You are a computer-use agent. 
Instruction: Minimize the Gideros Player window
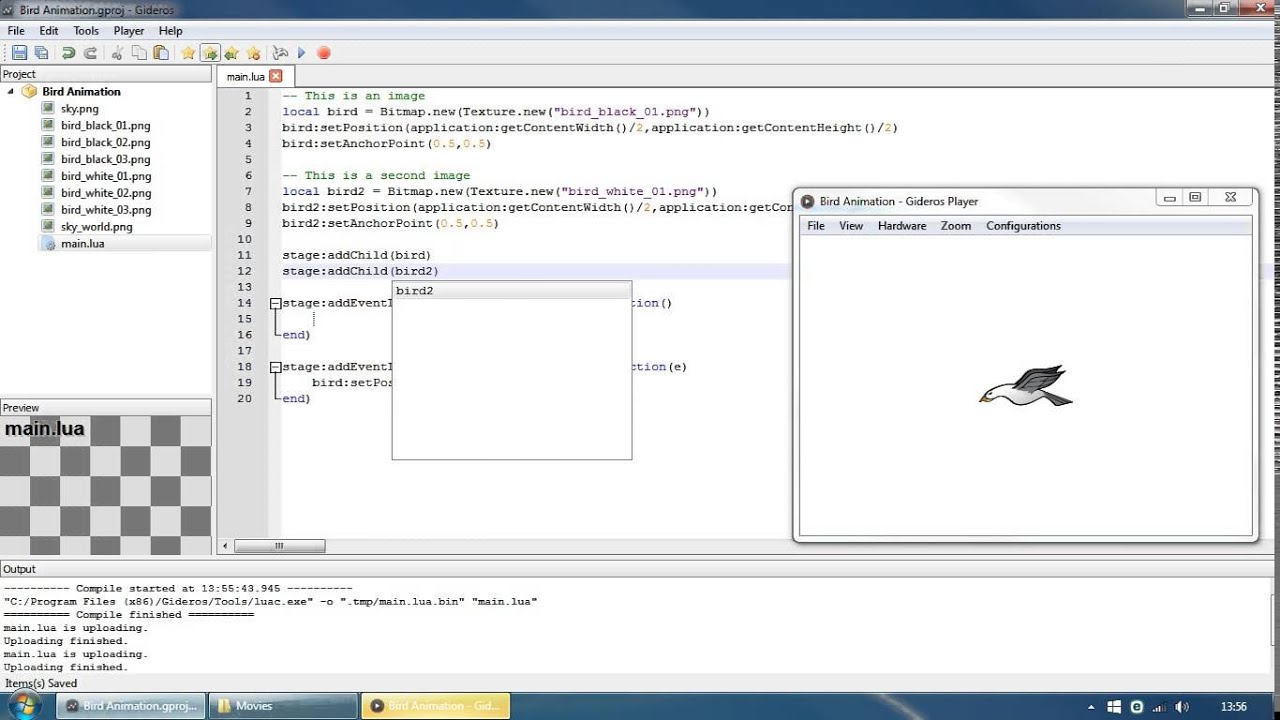(x=1169, y=198)
